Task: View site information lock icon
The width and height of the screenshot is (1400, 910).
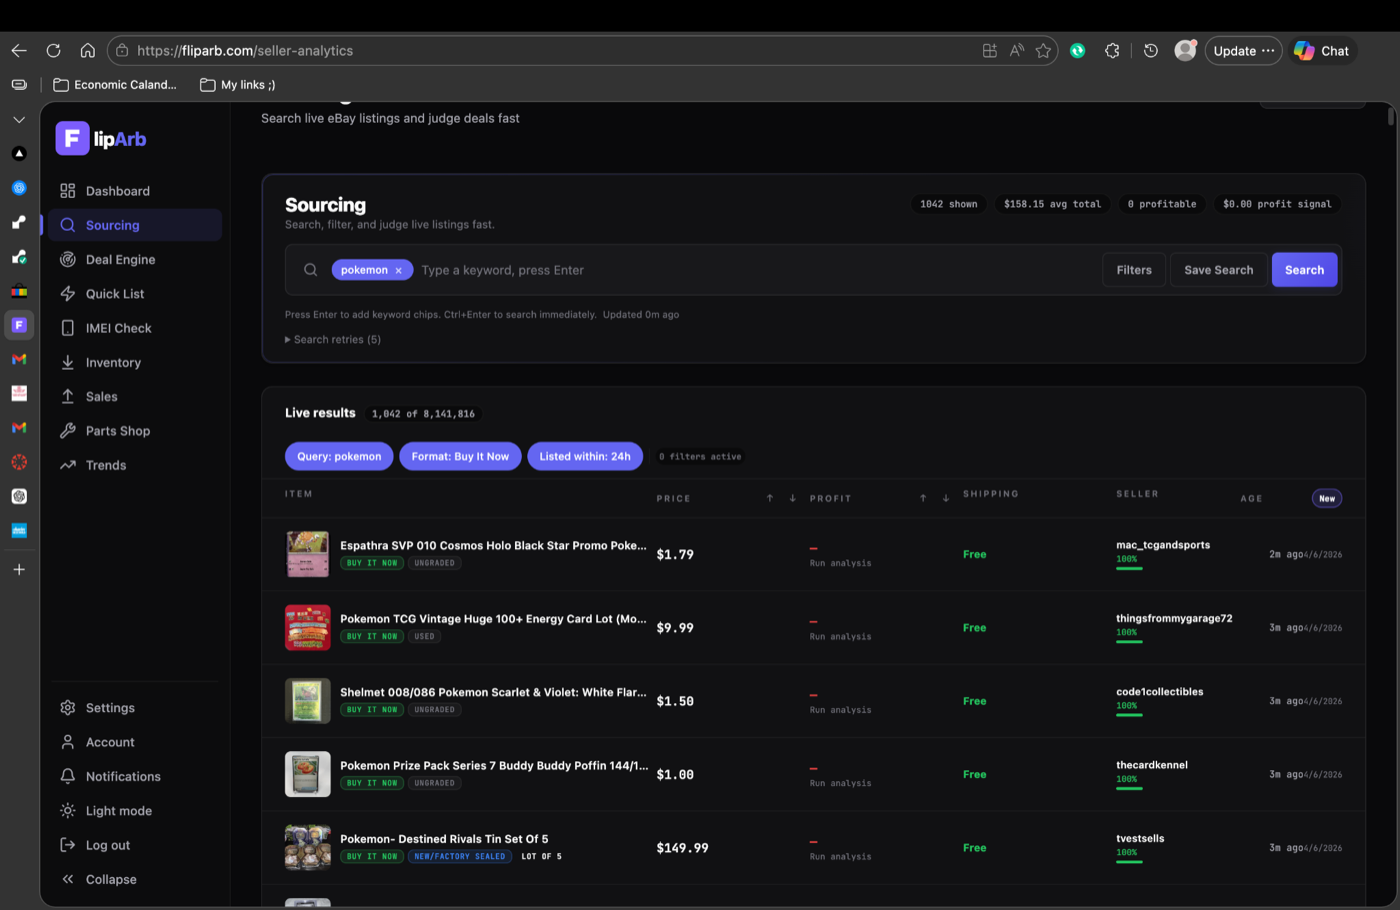Action: (x=122, y=51)
